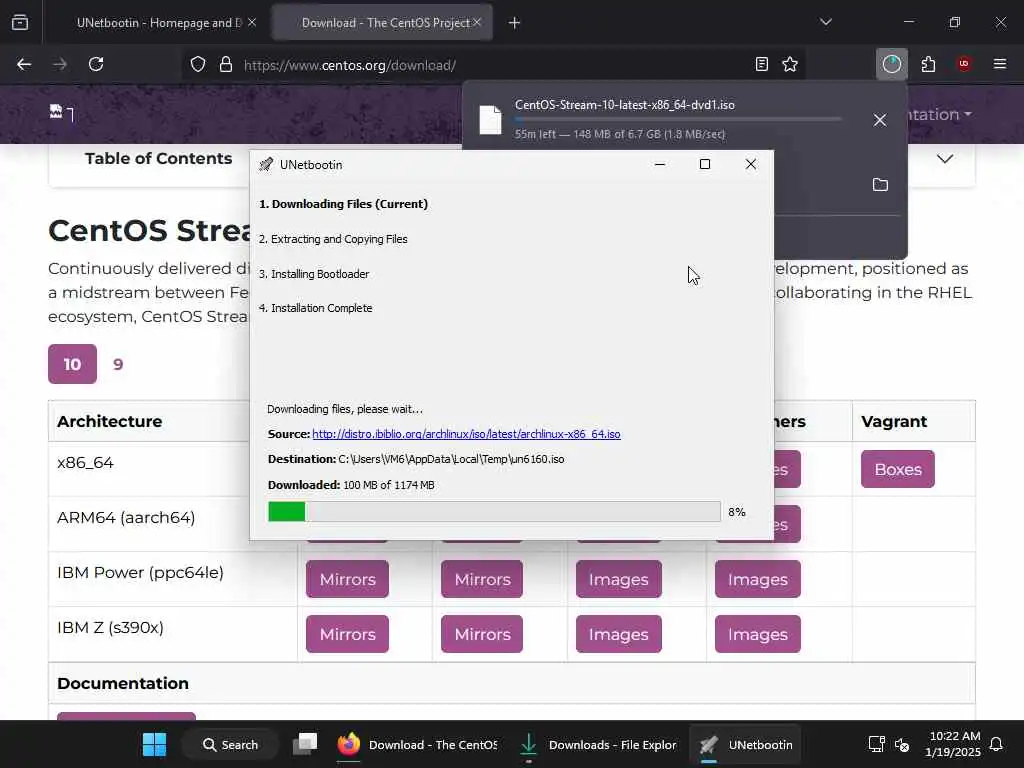Viewport: 1024px width, 768px height.
Task: Expand the Documentation navigation dropdown
Action: click(940, 114)
